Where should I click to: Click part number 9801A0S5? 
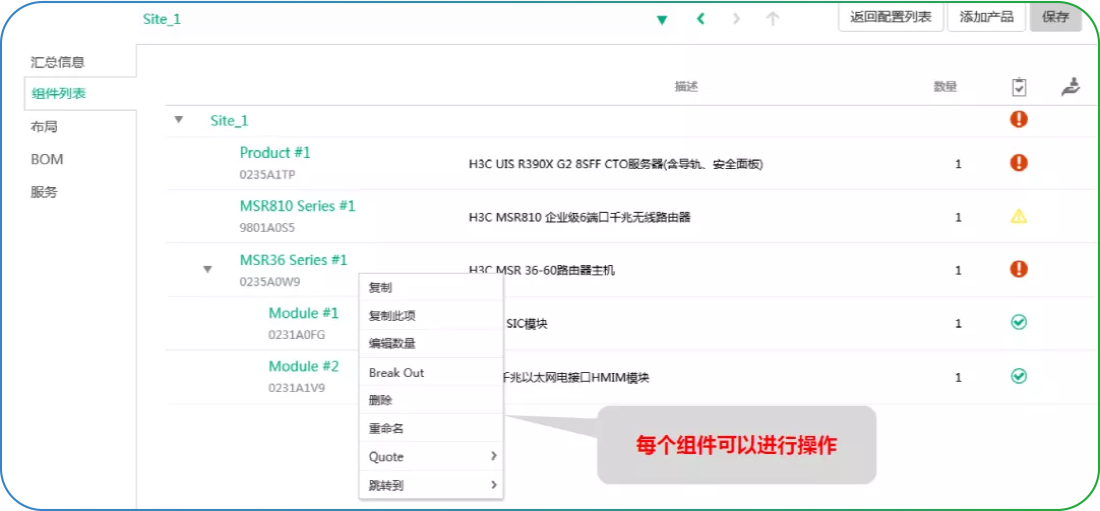tap(267, 227)
